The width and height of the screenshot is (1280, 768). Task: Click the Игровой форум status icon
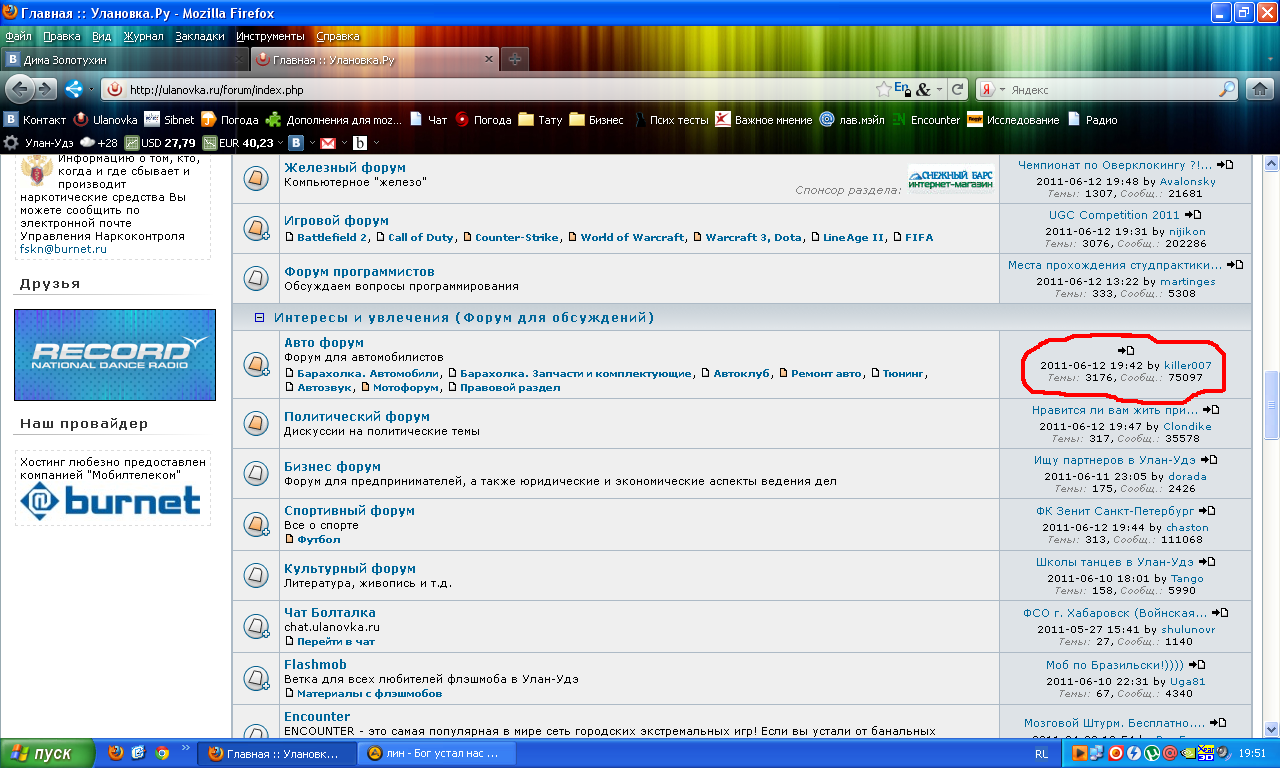pyautogui.click(x=256, y=229)
